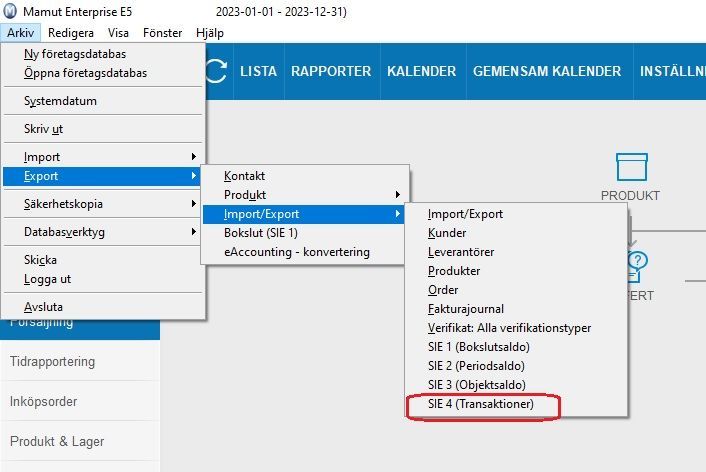This screenshot has width=706, height=472.
Task: Expand the Import submenu
Action: [103, 157]
